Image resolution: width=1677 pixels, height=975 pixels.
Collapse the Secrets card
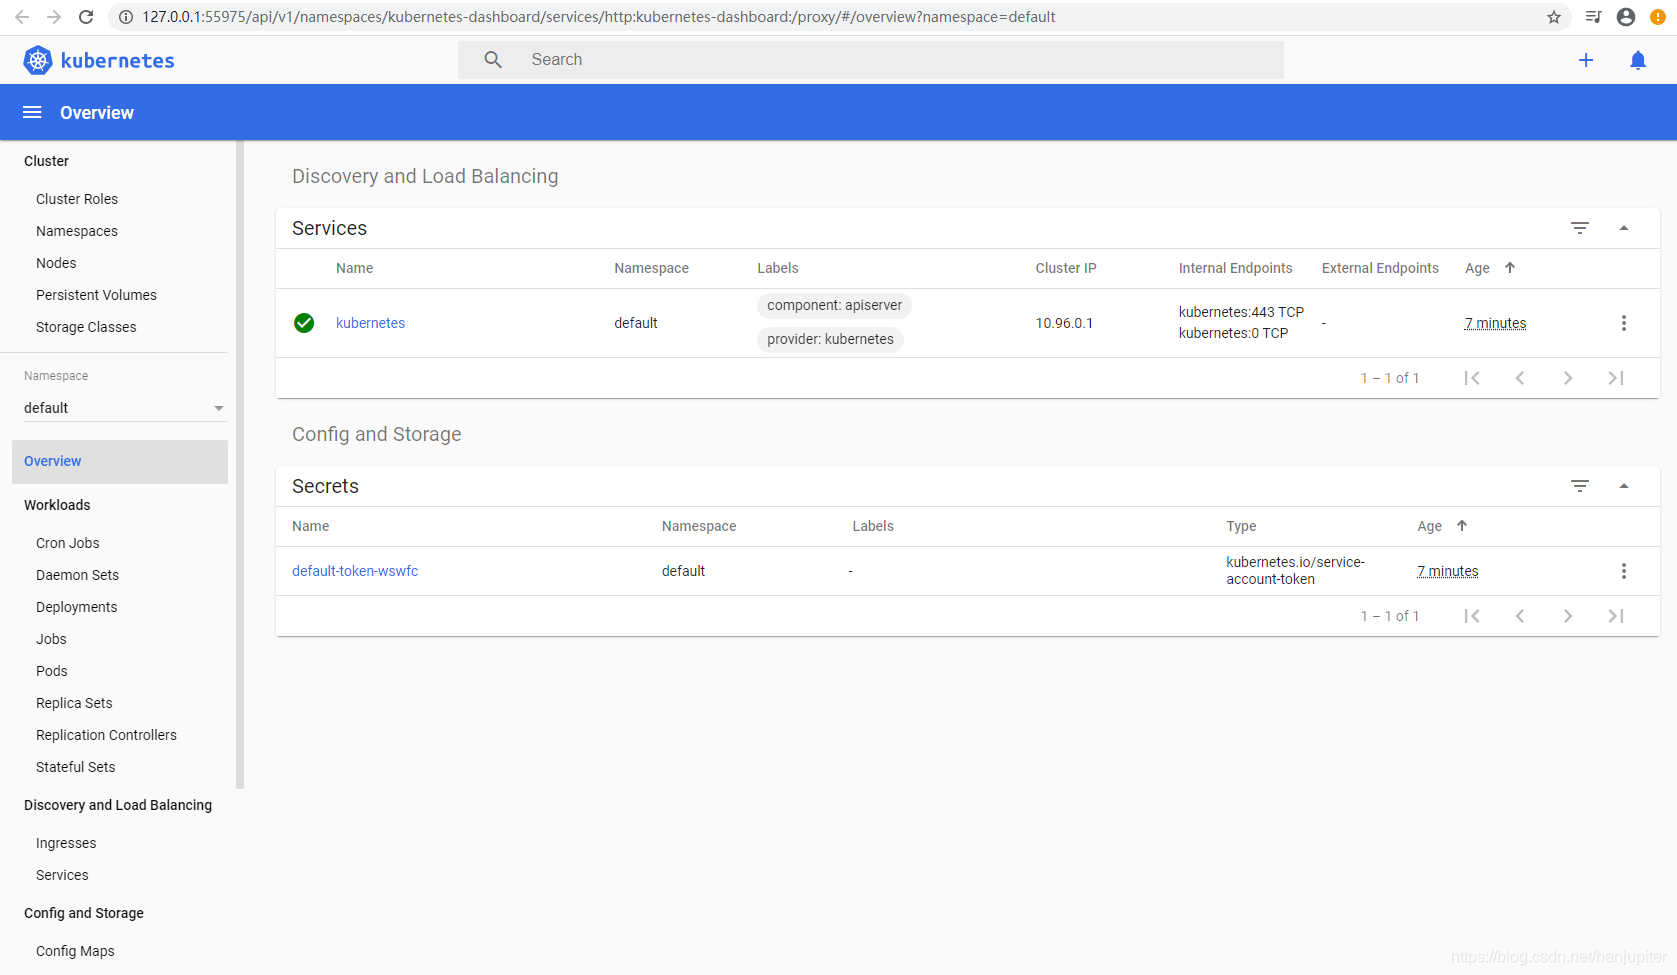coord(1624,486)
